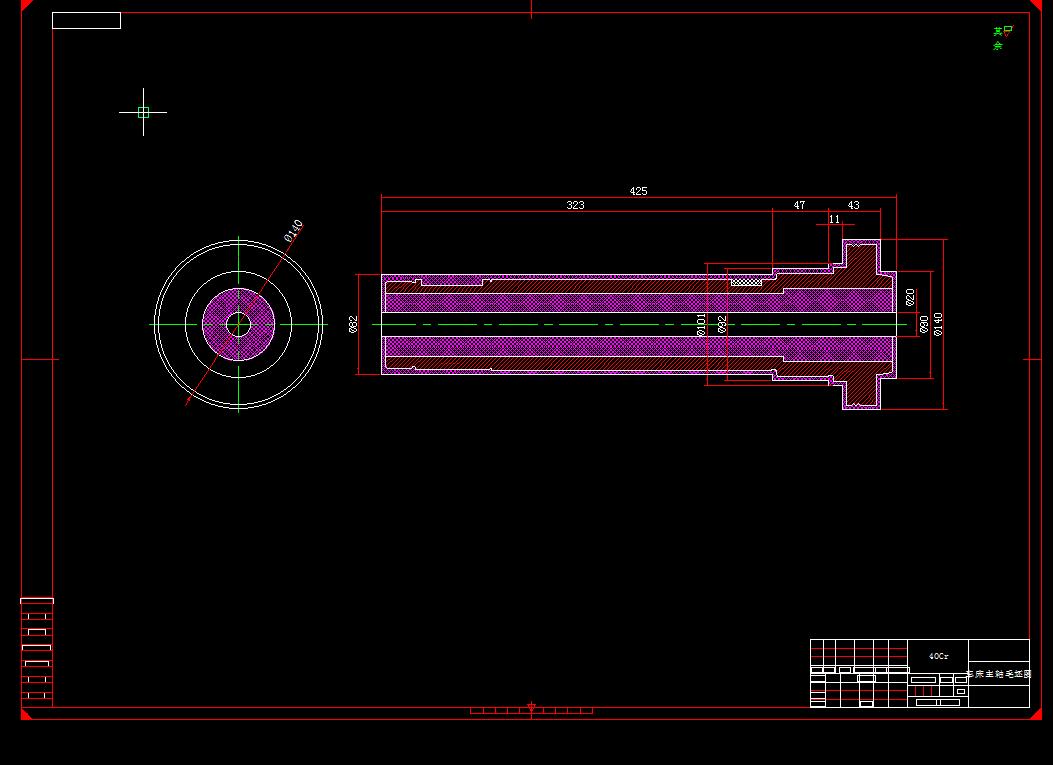Viewport: 1053px width, 765px height.
Task: Select vertical Ø140 dimension beside the flange
Action: pos(938,324)
